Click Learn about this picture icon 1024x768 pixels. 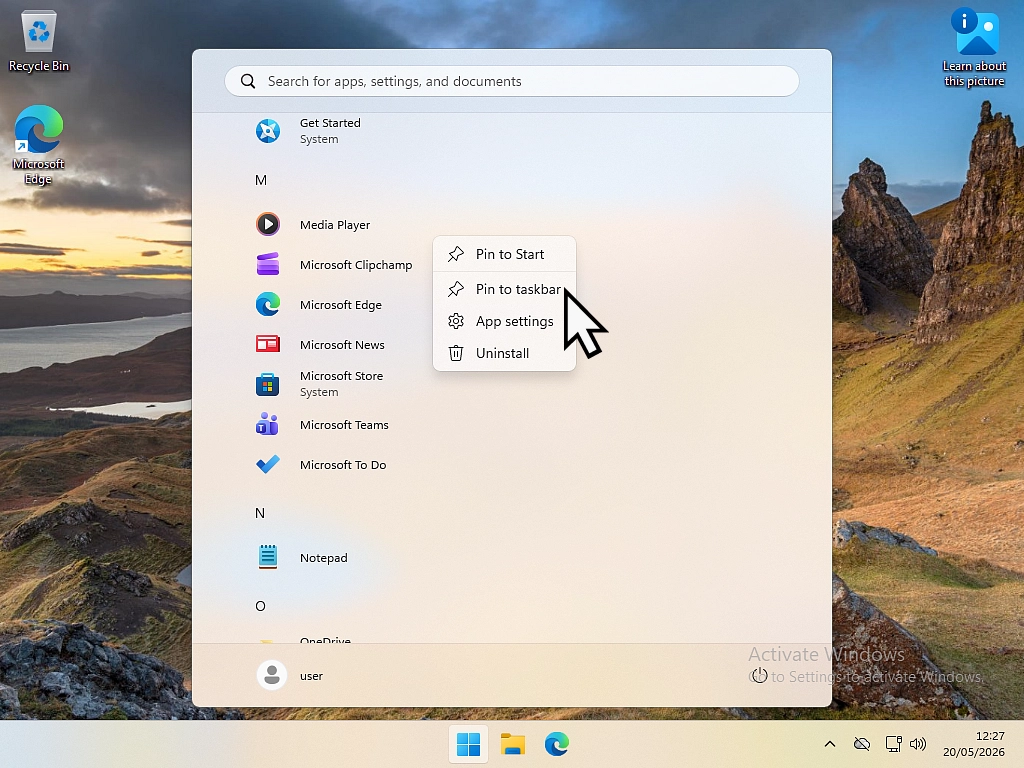click(974, 47)
